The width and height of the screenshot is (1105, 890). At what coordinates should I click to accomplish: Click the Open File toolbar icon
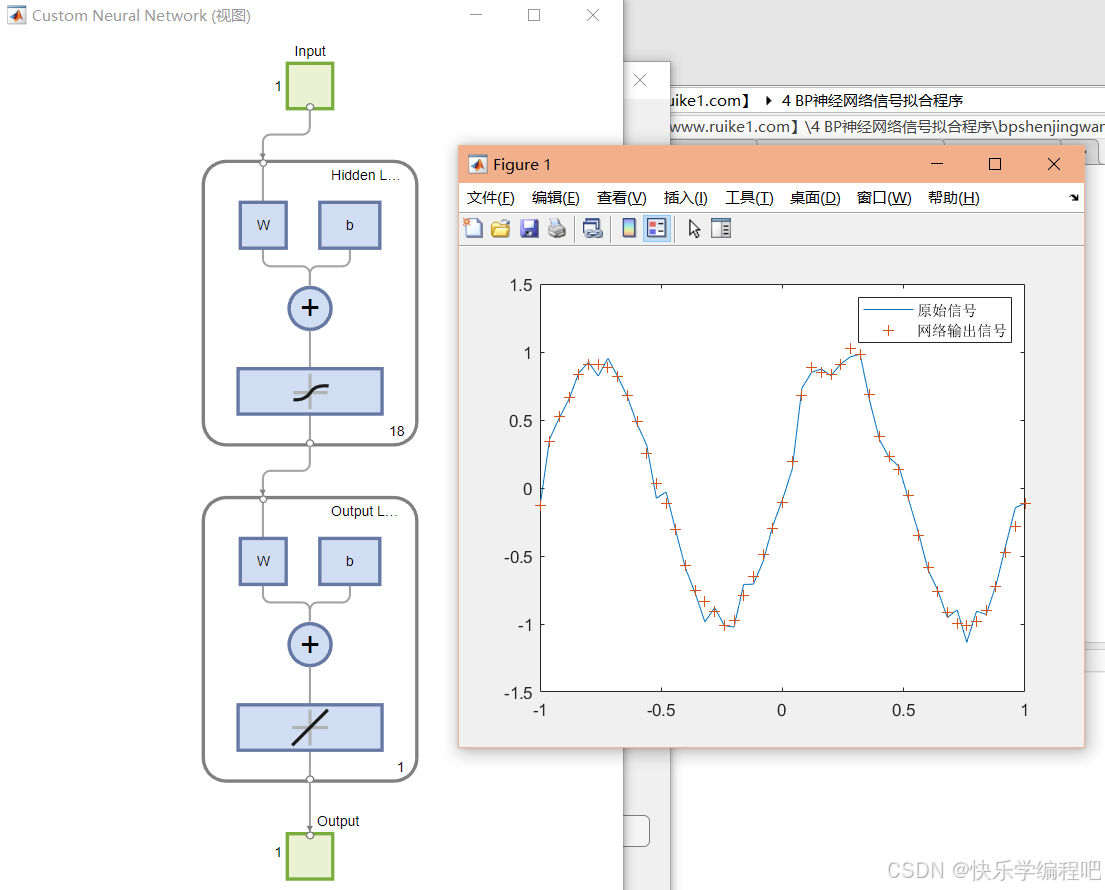500,228
